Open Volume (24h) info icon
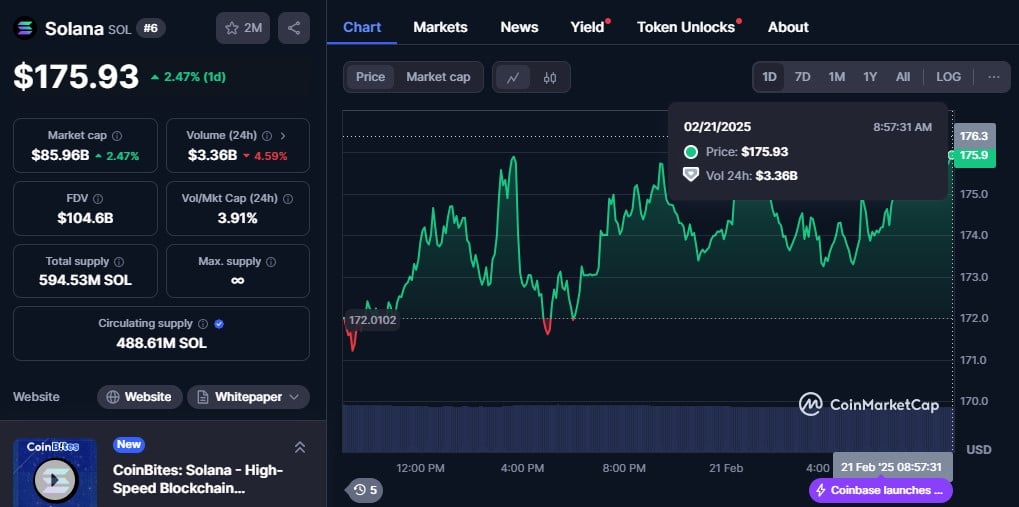Screen dimensions: 1019x507 pos(267,136)
